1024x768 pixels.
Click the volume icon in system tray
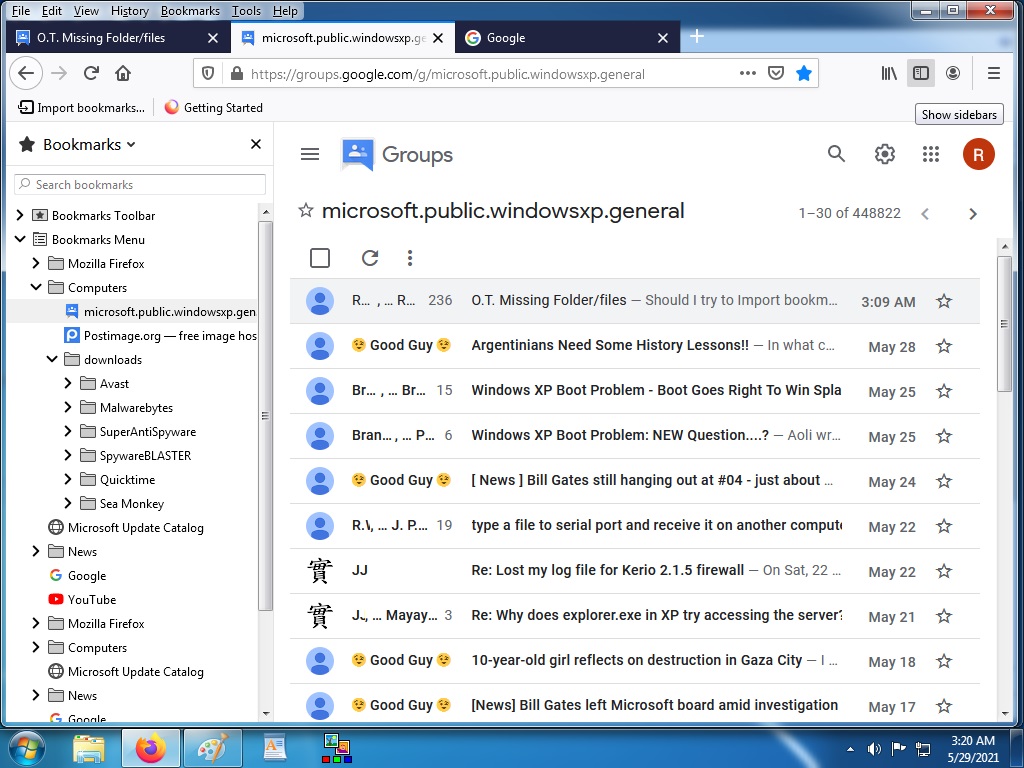(874, 748)
